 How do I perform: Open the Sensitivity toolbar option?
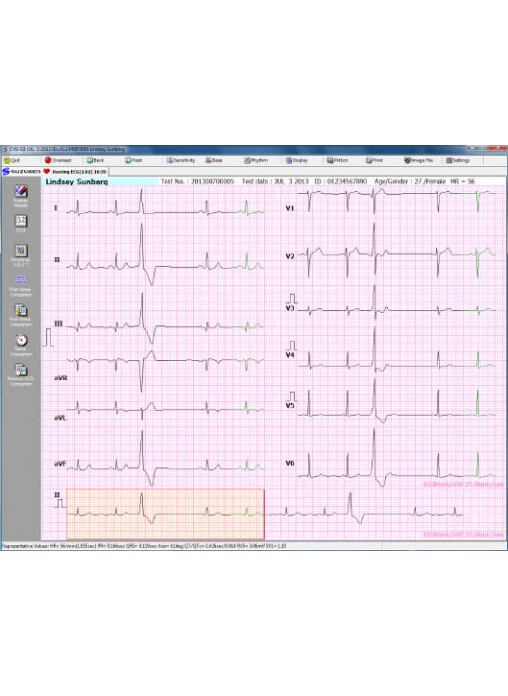(x=181, y=160)
